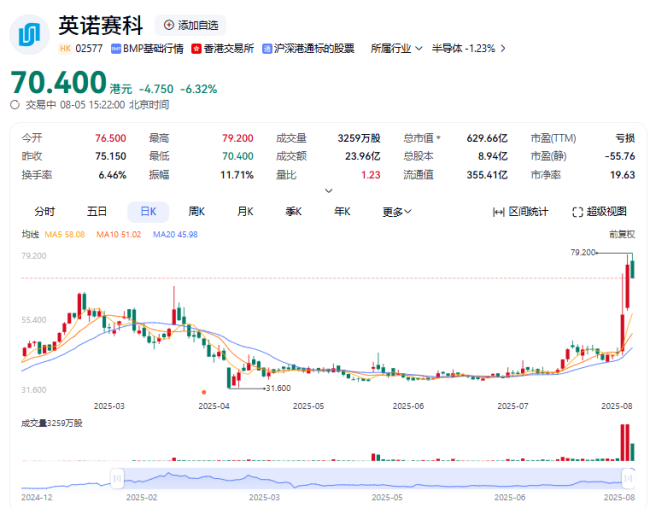The image size is (650, 508).
Task: Expand more stats with the down chevron
Action: tap(328, 191)
